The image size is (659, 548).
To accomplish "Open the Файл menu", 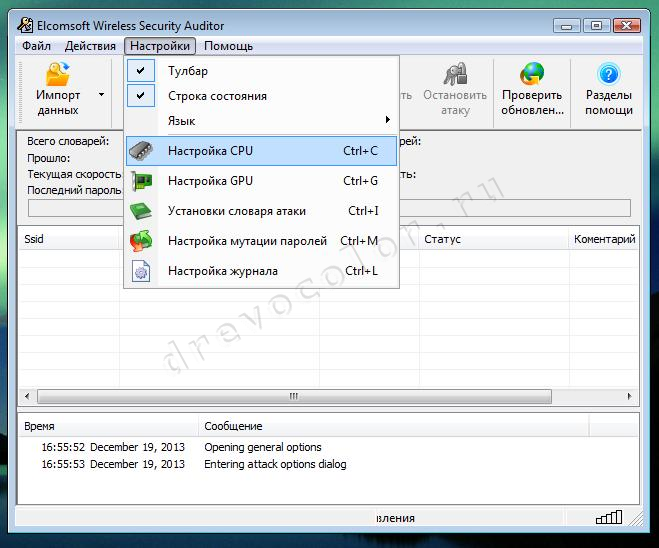I will point(36,46).
